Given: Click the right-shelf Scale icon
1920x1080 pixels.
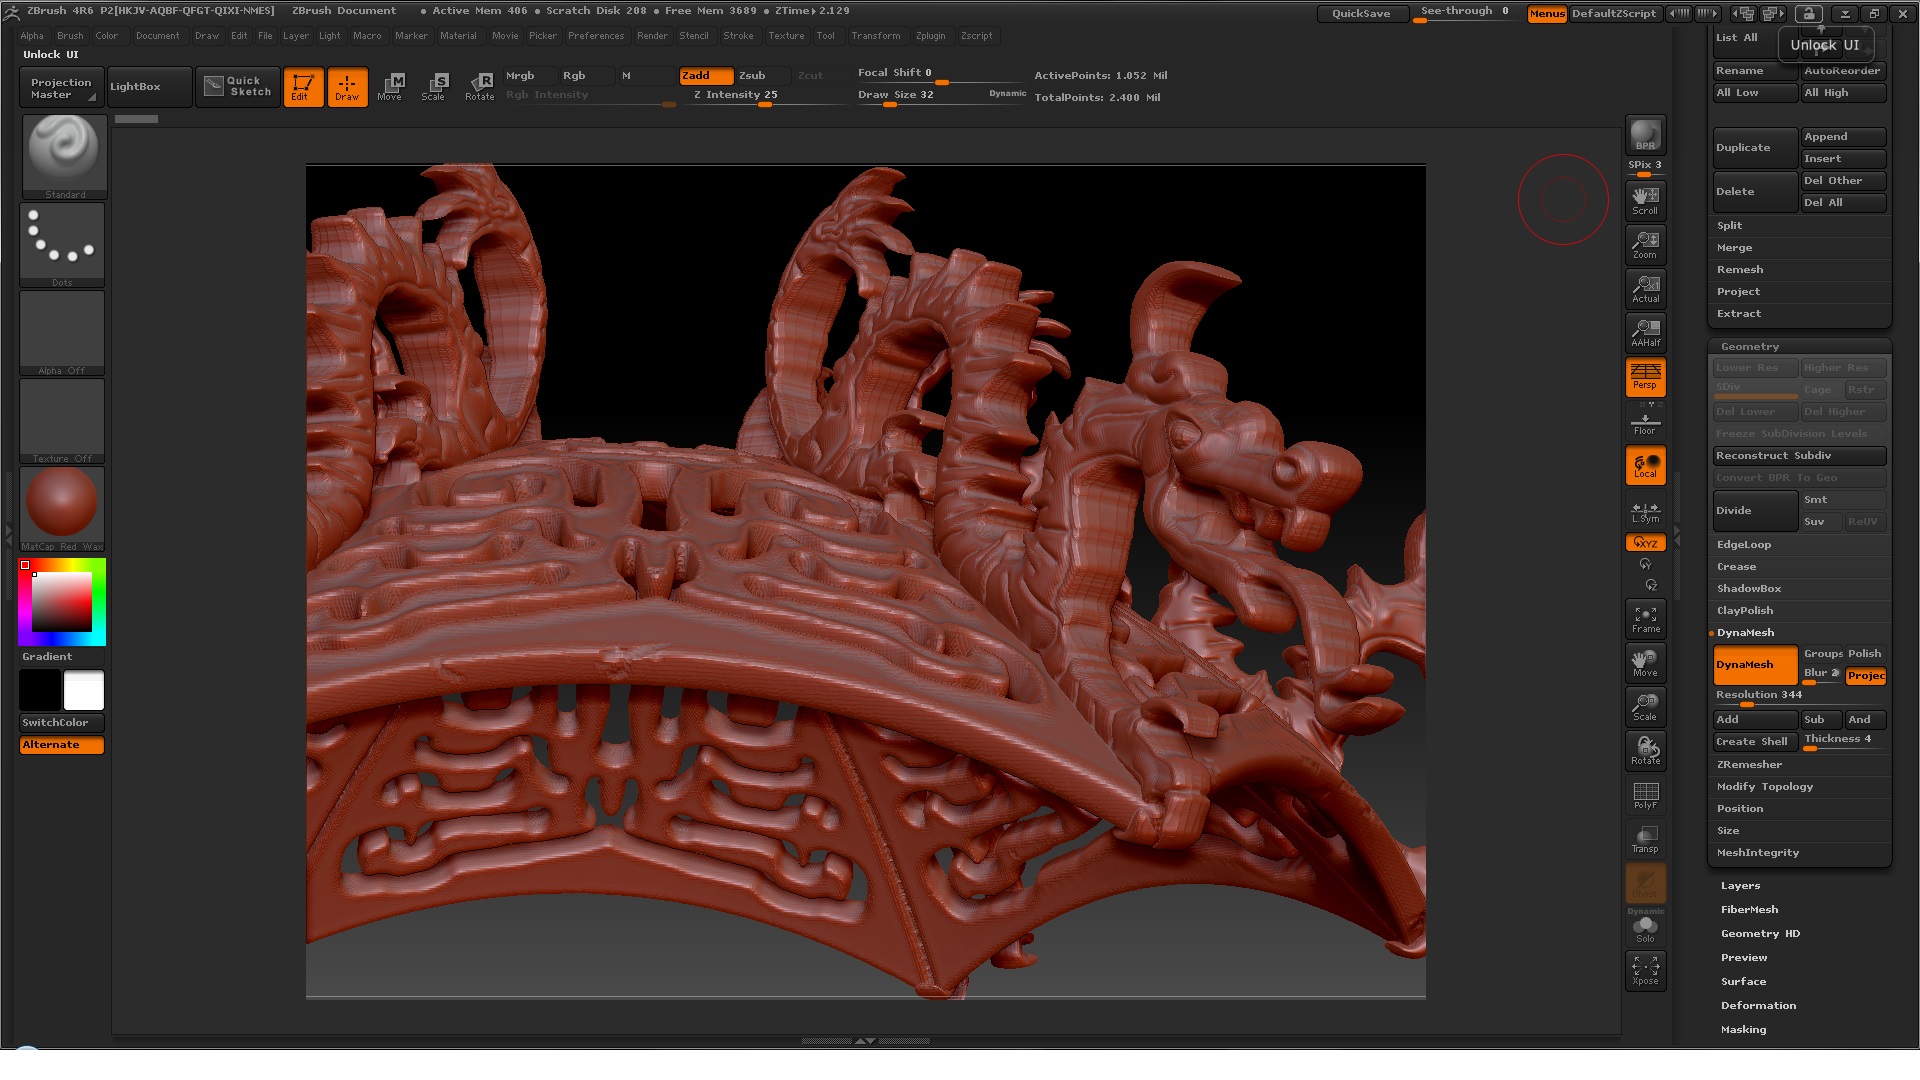Looking at the screenshot, I should (1645, 707).
